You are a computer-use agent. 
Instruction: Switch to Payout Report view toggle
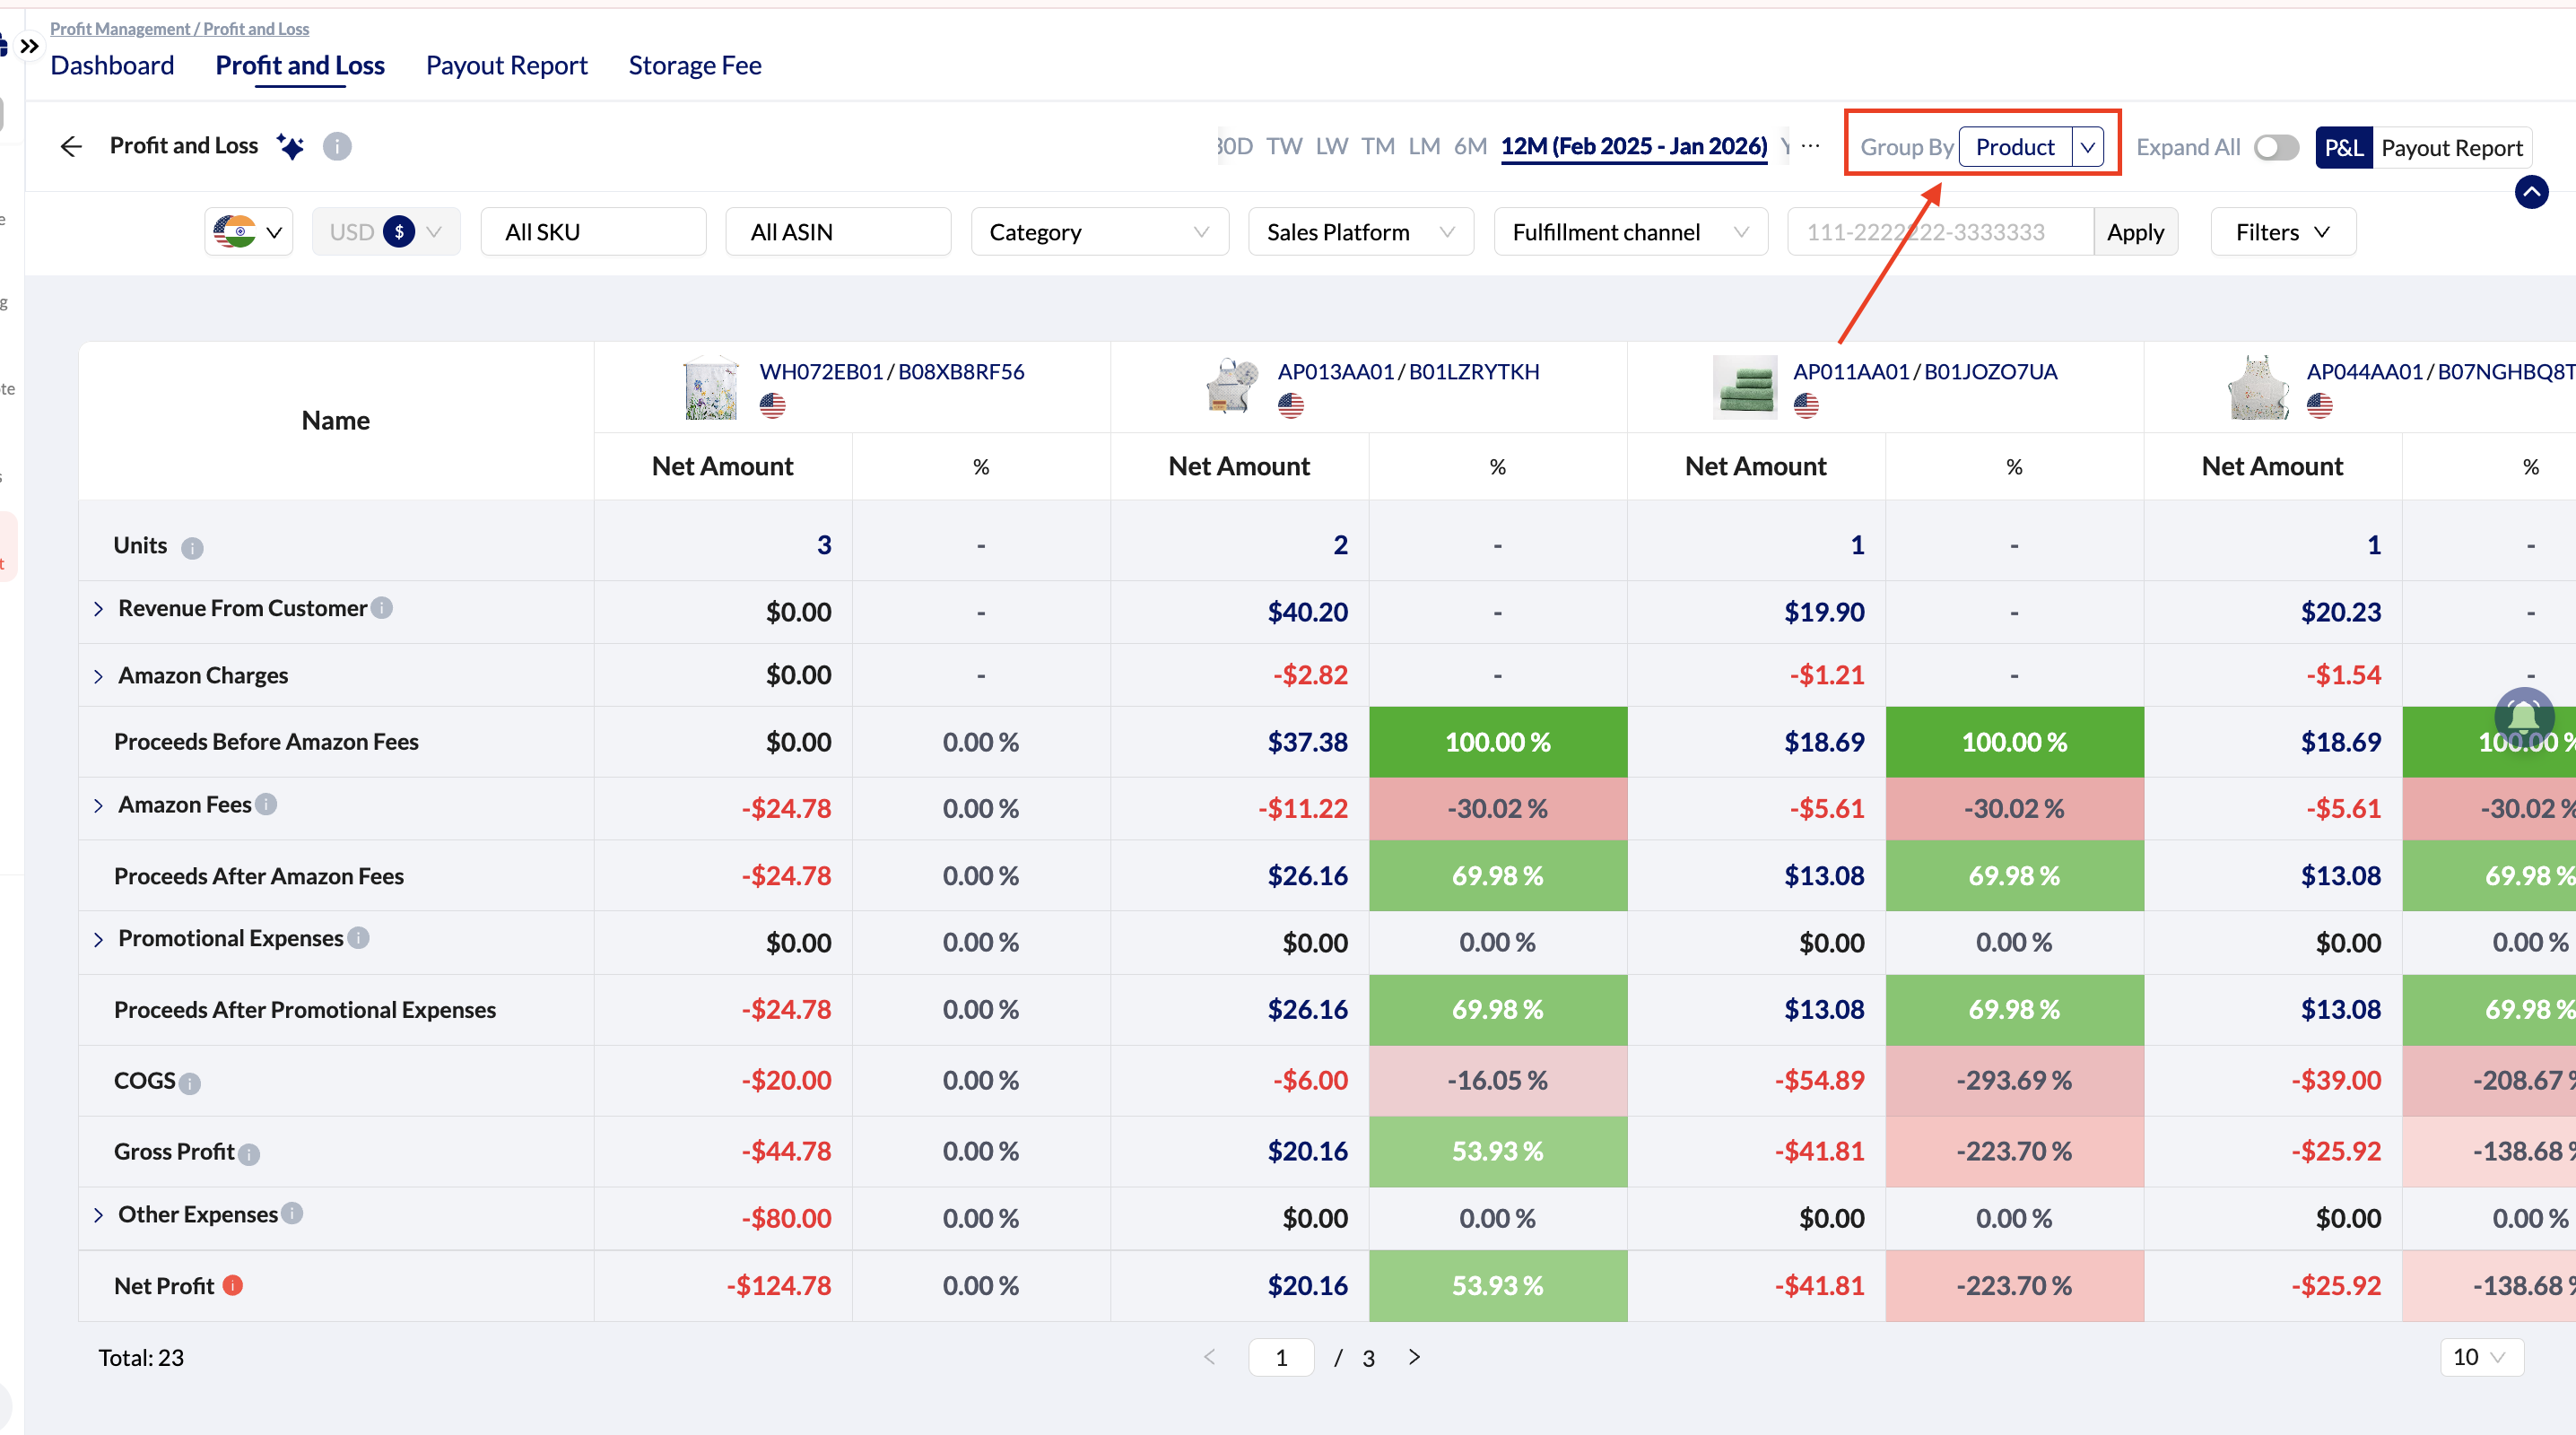(x=2451, y=147)
